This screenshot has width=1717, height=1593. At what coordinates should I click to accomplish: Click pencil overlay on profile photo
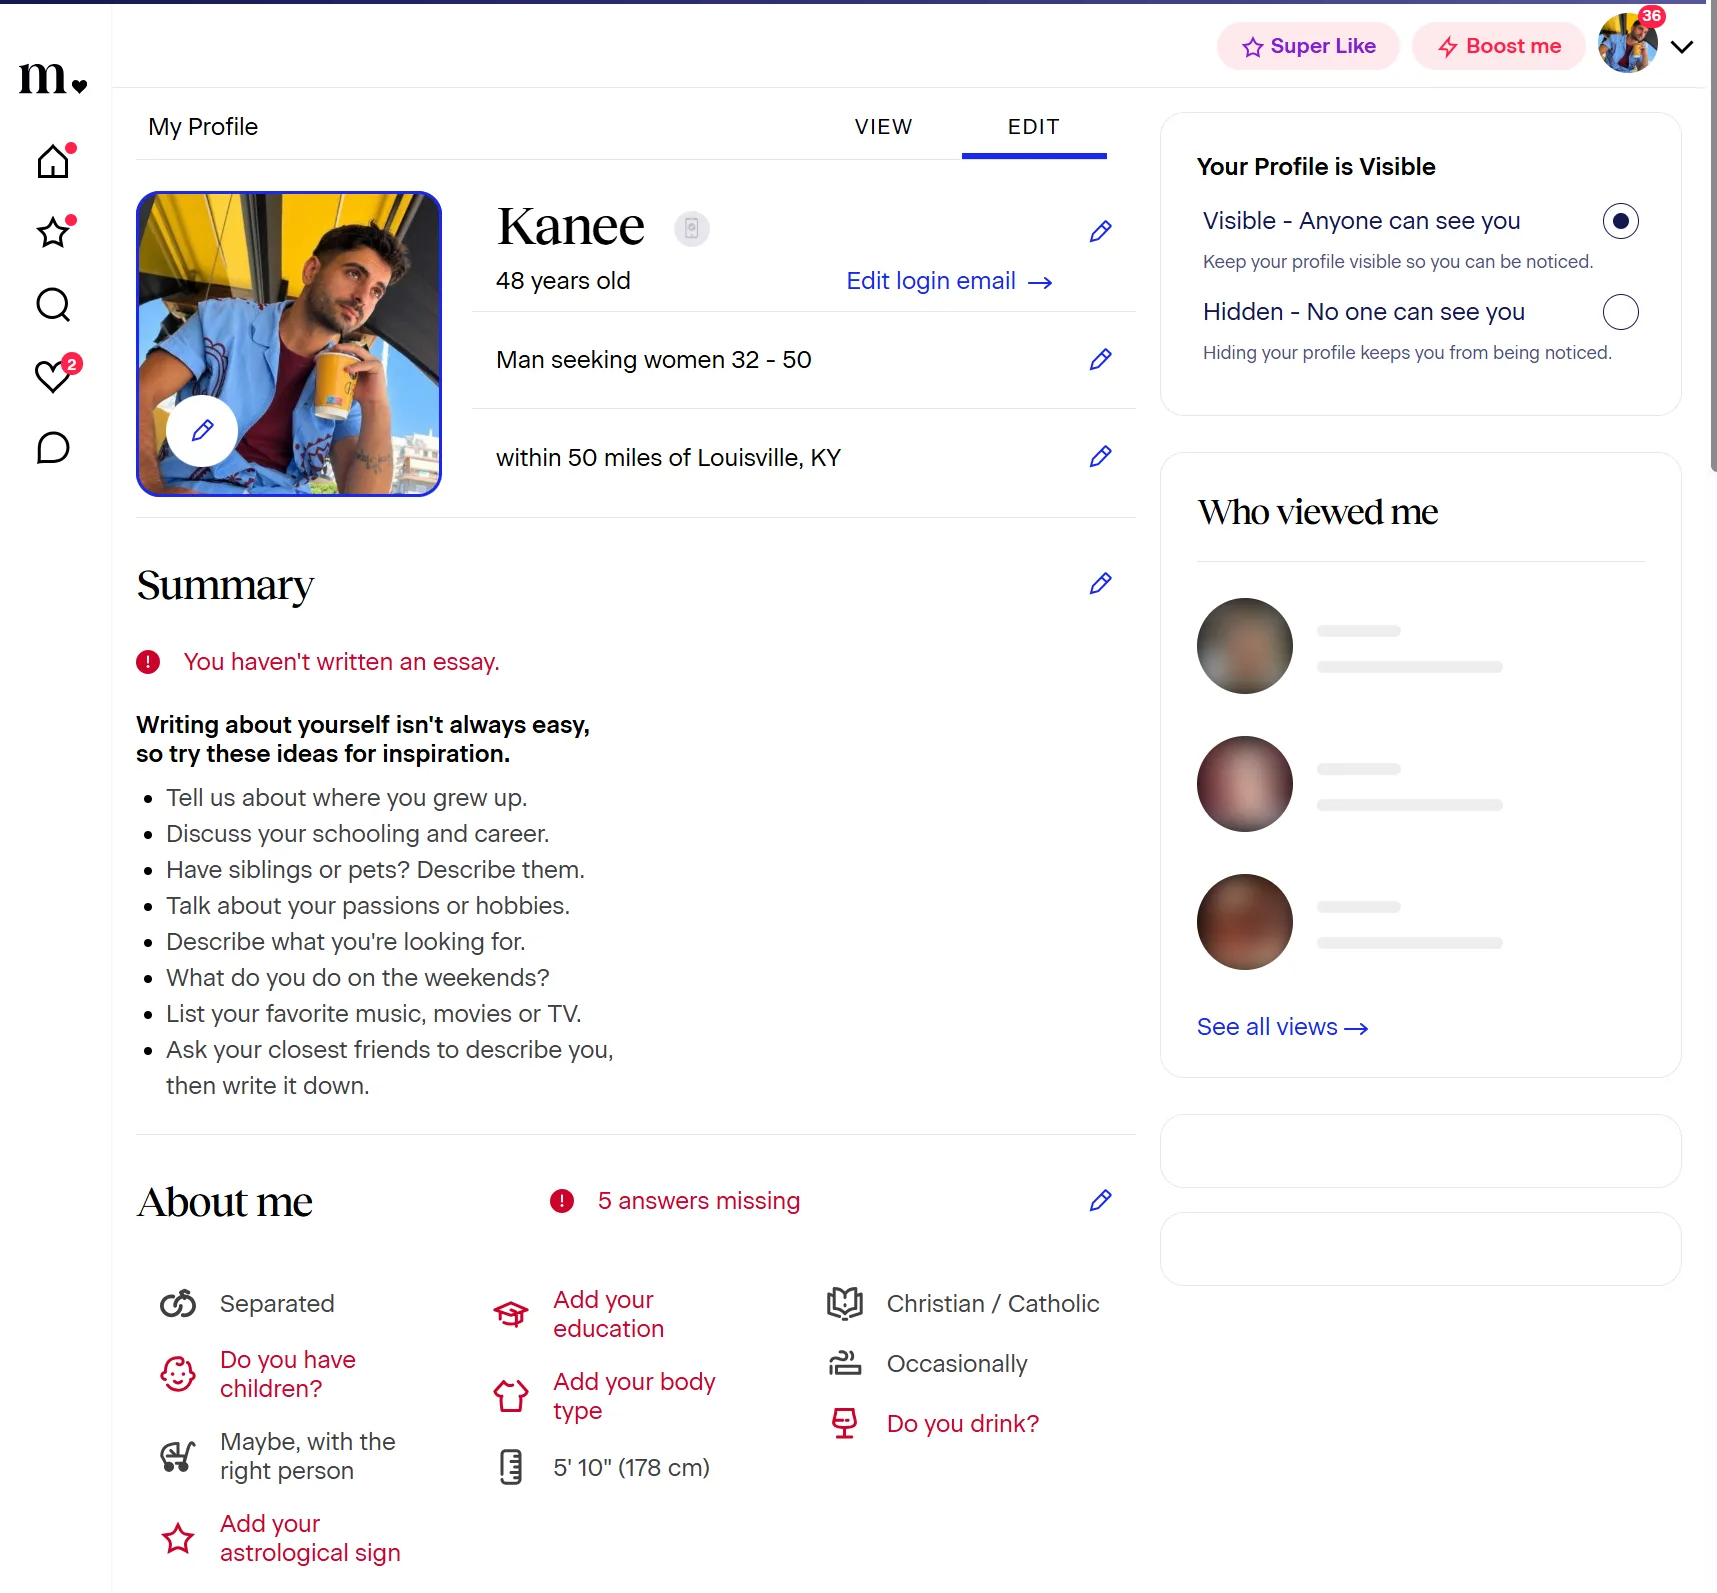coord(202,431)
